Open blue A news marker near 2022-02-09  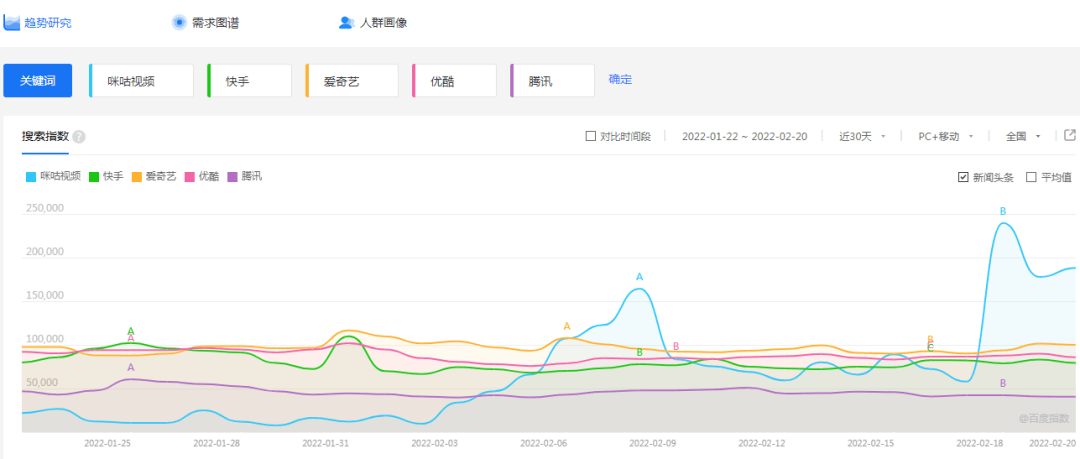click(x=639, y=277)
